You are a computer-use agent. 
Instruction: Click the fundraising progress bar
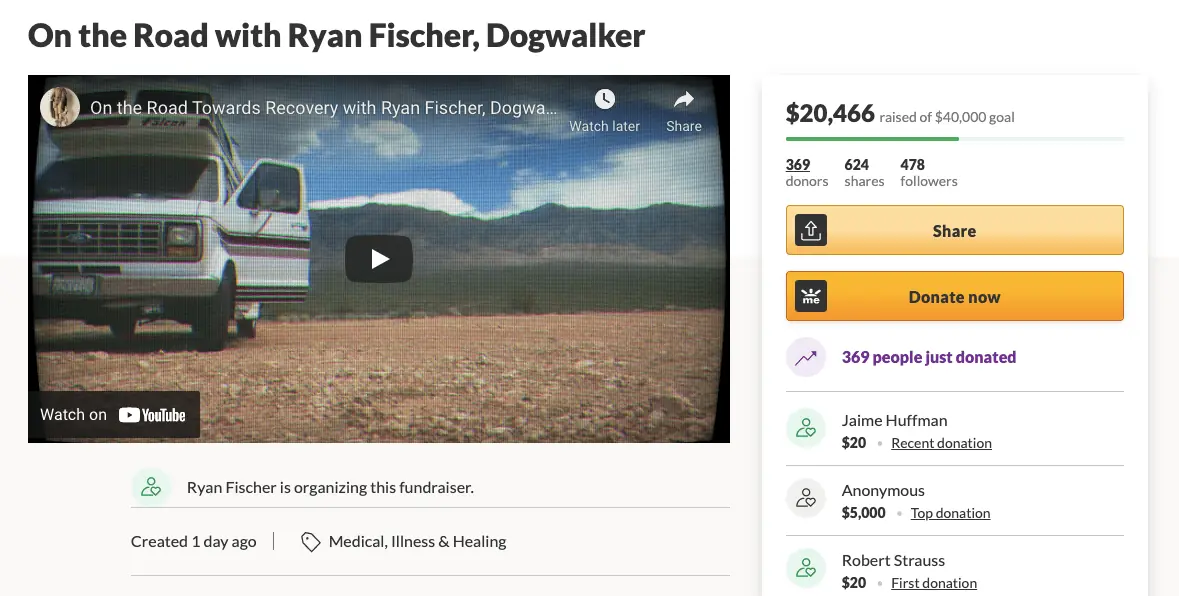[954, 139]
